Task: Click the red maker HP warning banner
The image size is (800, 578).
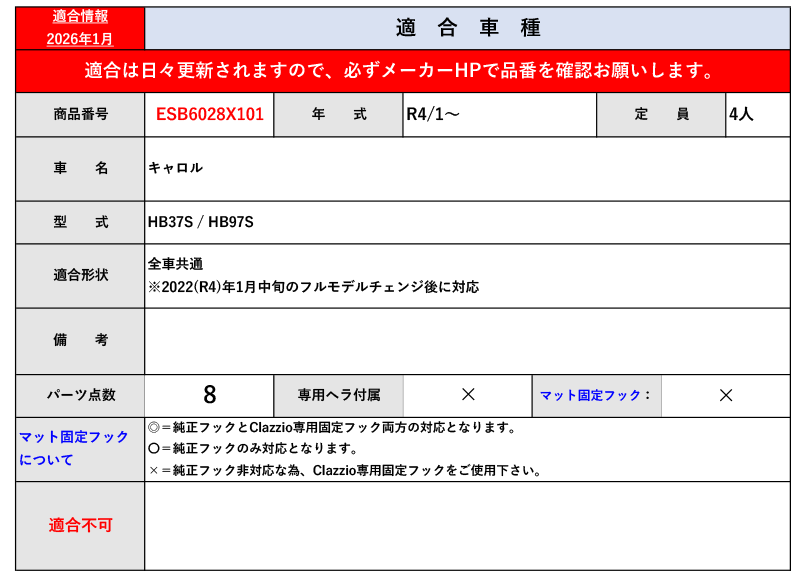Action: tap(400, 71)
